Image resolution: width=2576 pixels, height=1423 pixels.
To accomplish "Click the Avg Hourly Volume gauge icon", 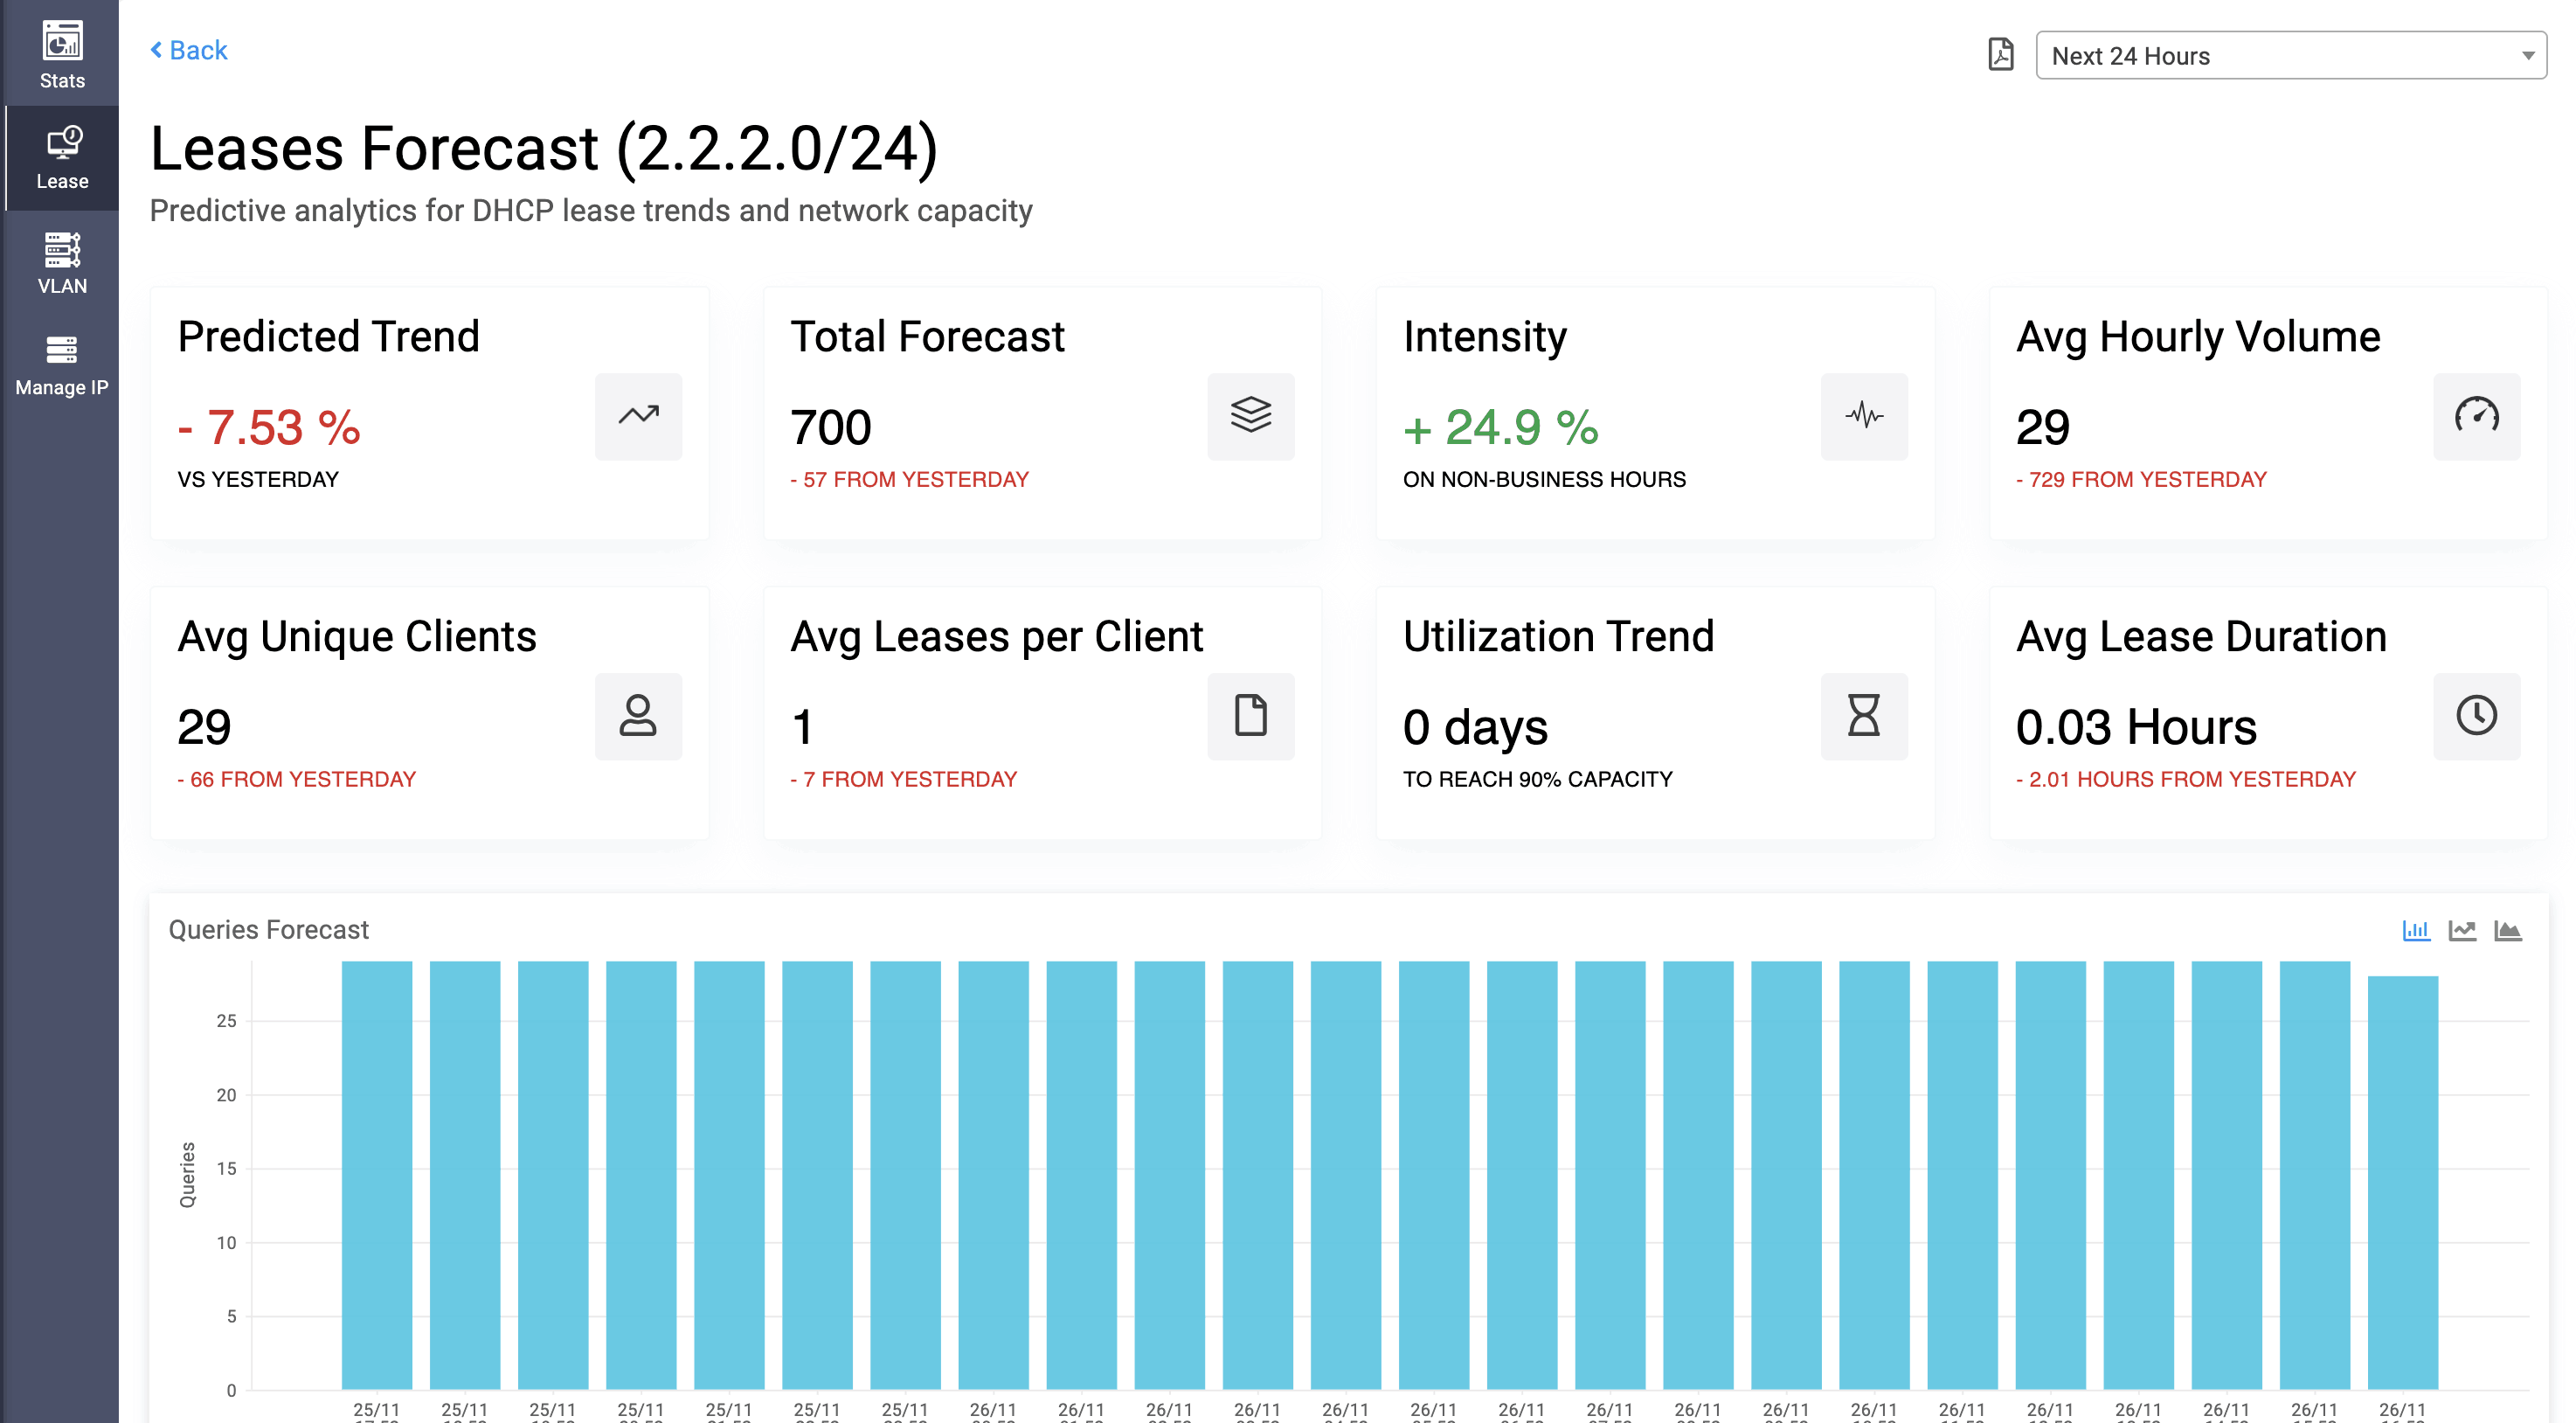I will pyautogui.click(x=2476, y=416).
